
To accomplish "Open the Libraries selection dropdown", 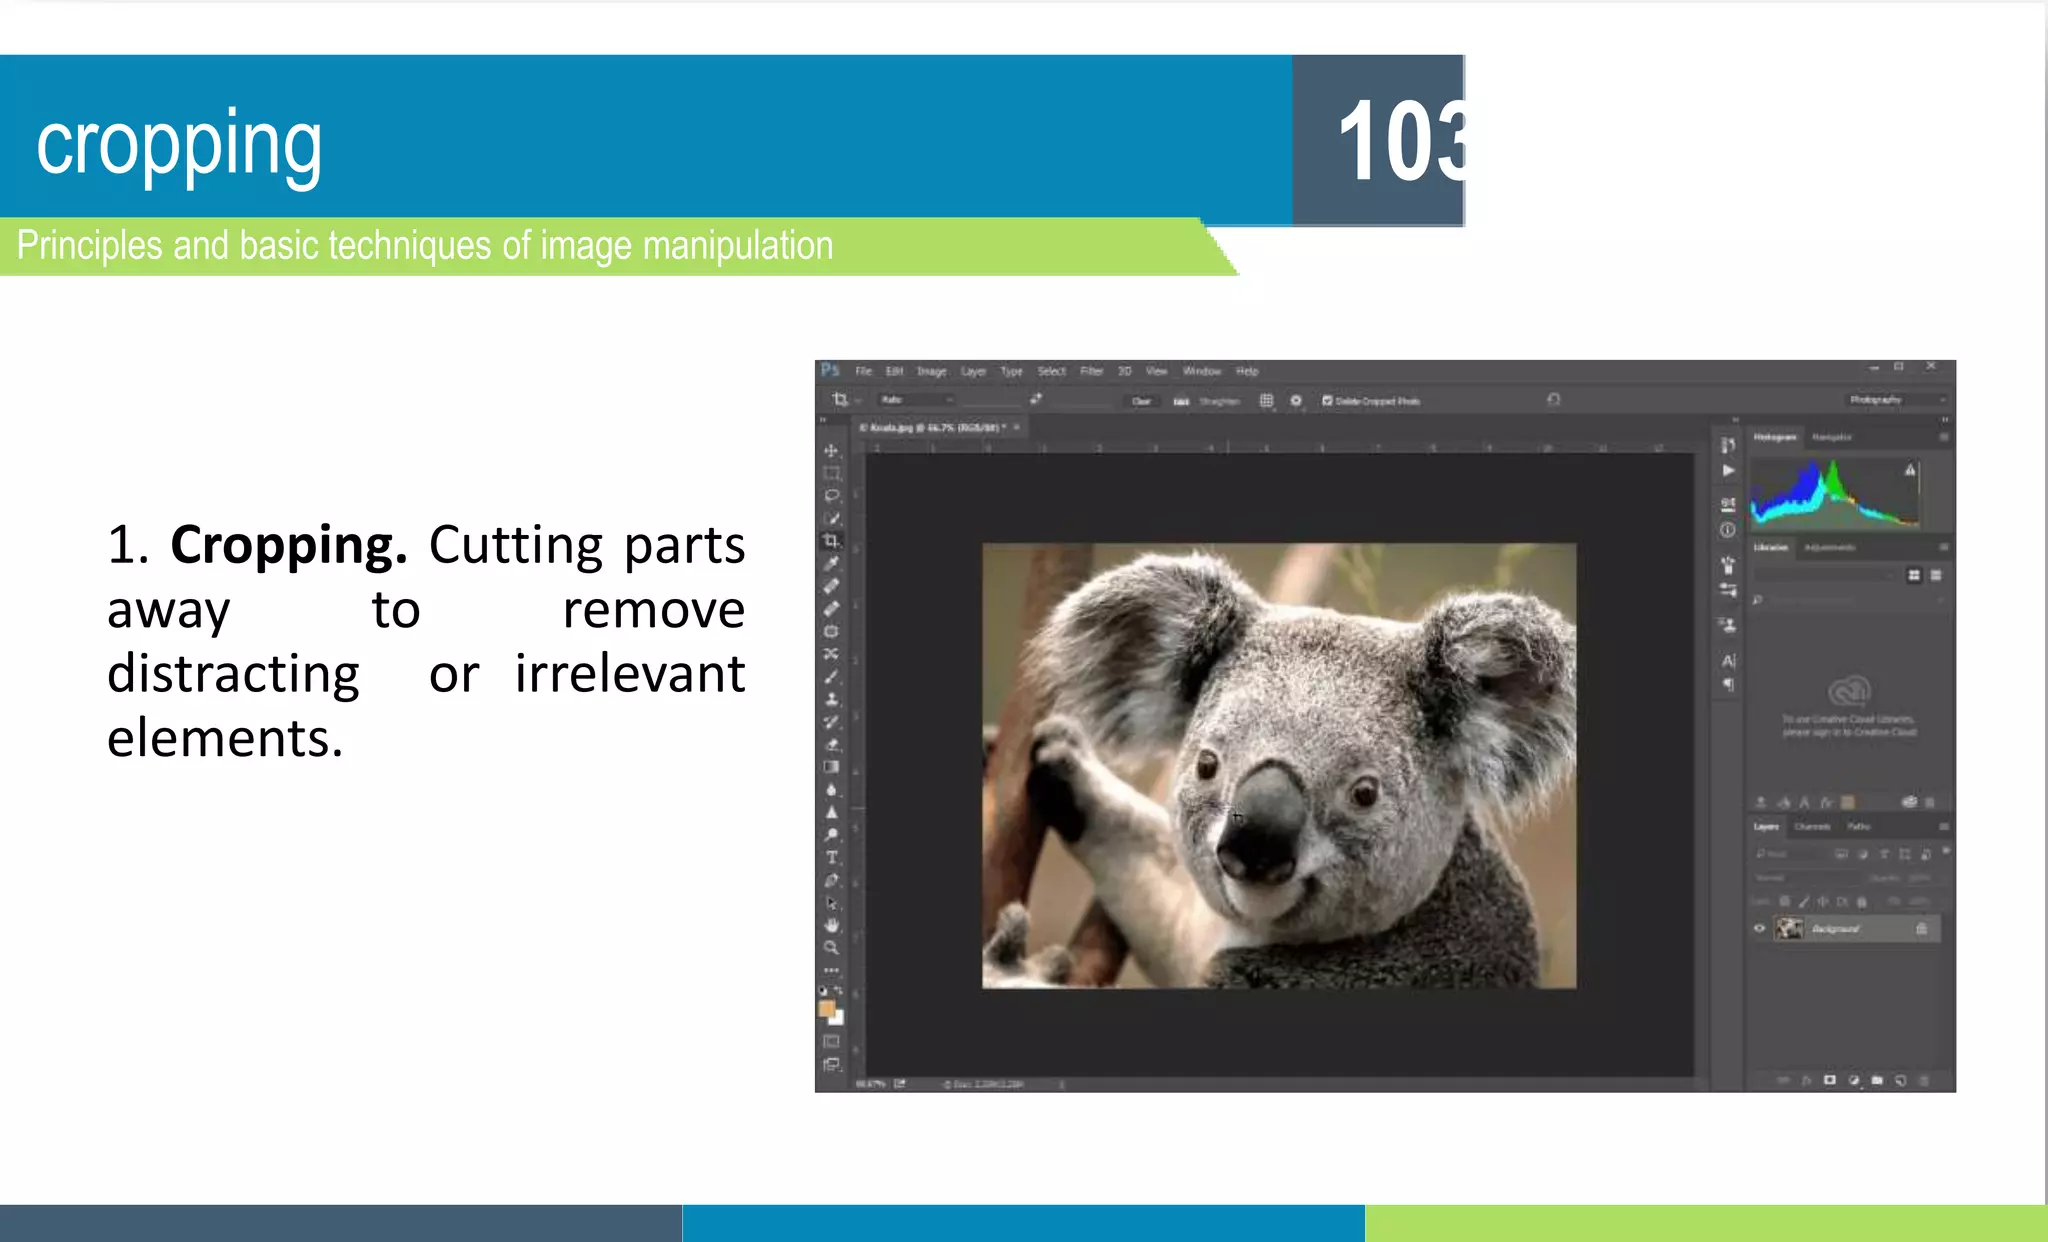I will (1826, 575).
